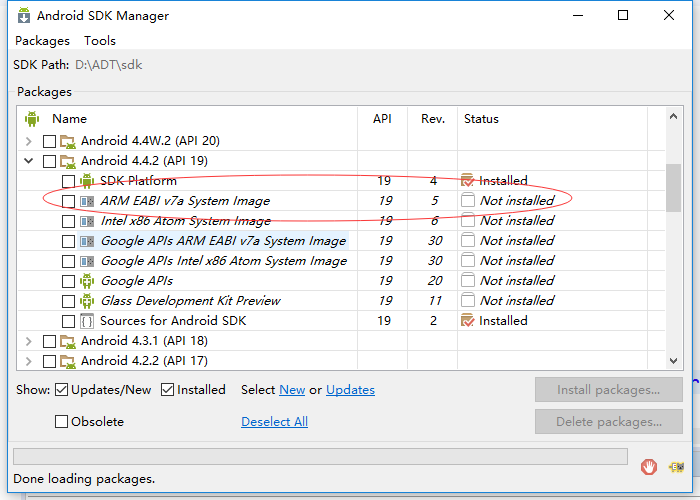Click the folder icon for Android 4.3.1 (API 18)
The width and height of the screenshot is (700, 500).
pos(68,342)
